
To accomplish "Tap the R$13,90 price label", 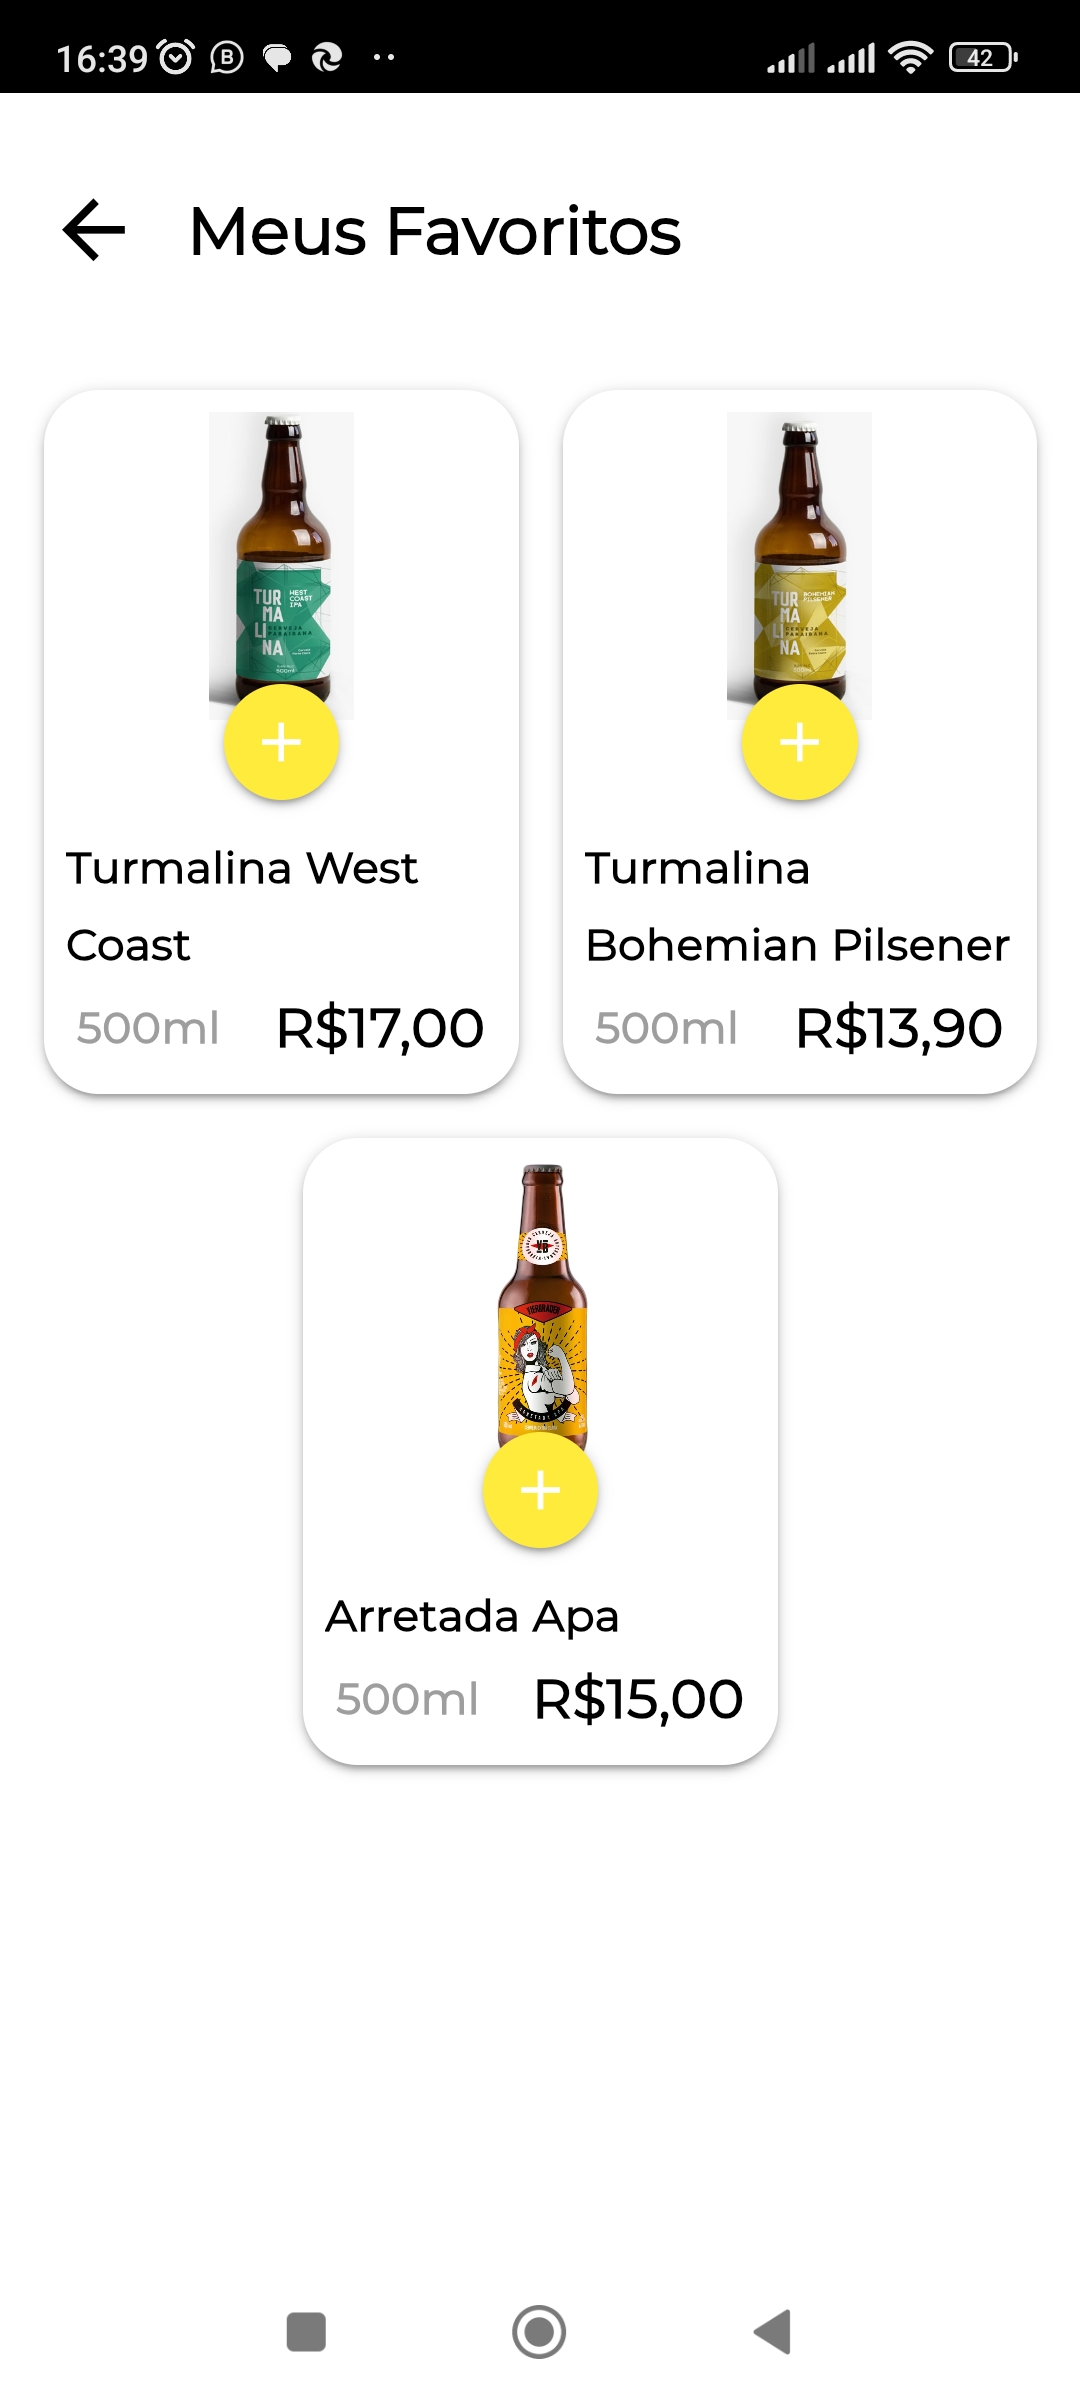I will [898, 1028].
